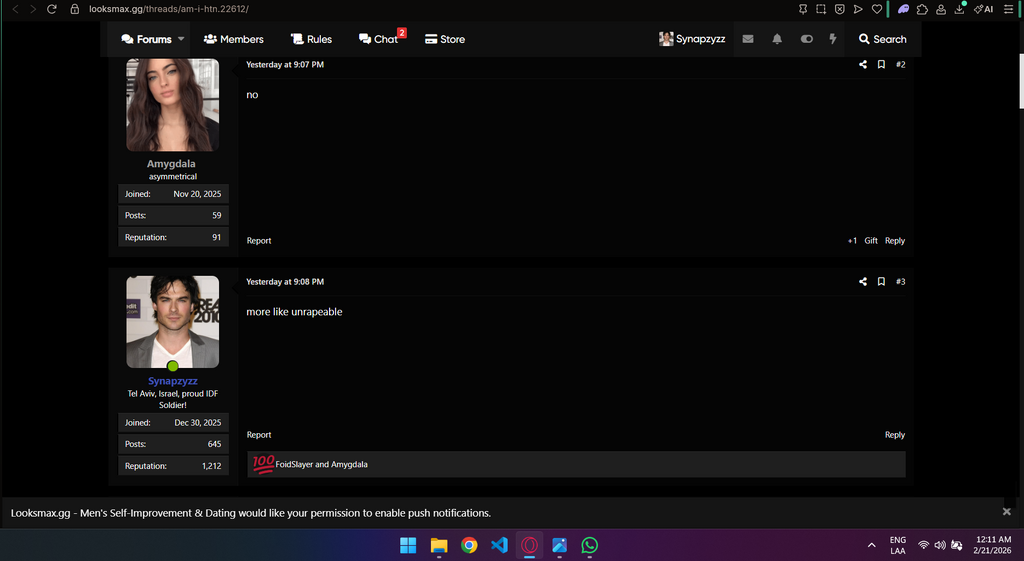Click the +1 button on post #2
The width and height of the screenshot is (1024, 561).
(852, 241)
